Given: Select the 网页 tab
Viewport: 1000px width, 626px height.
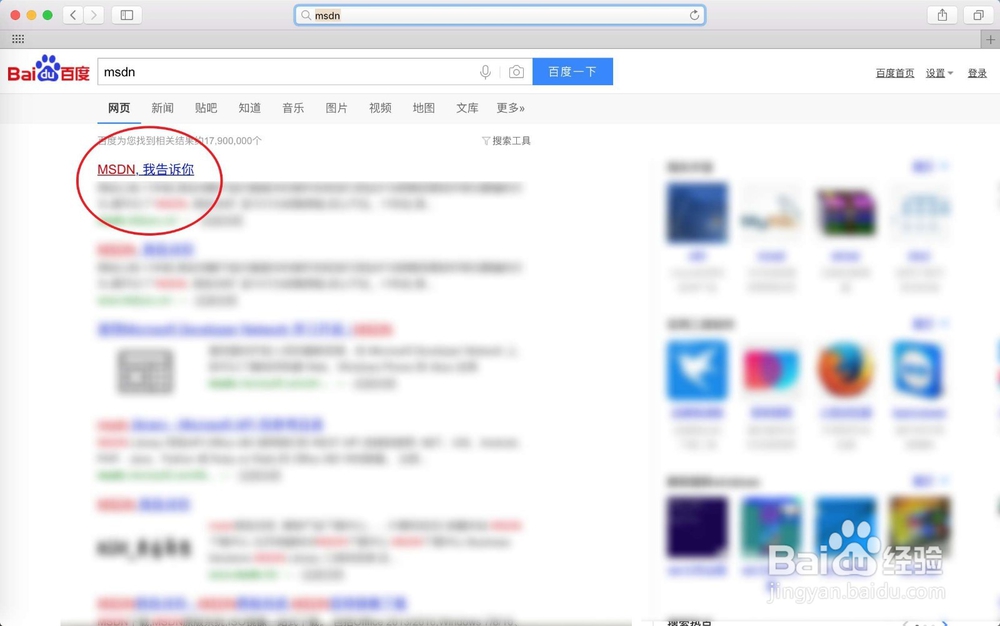Looking at the screenshot, I should click(119, 108).
